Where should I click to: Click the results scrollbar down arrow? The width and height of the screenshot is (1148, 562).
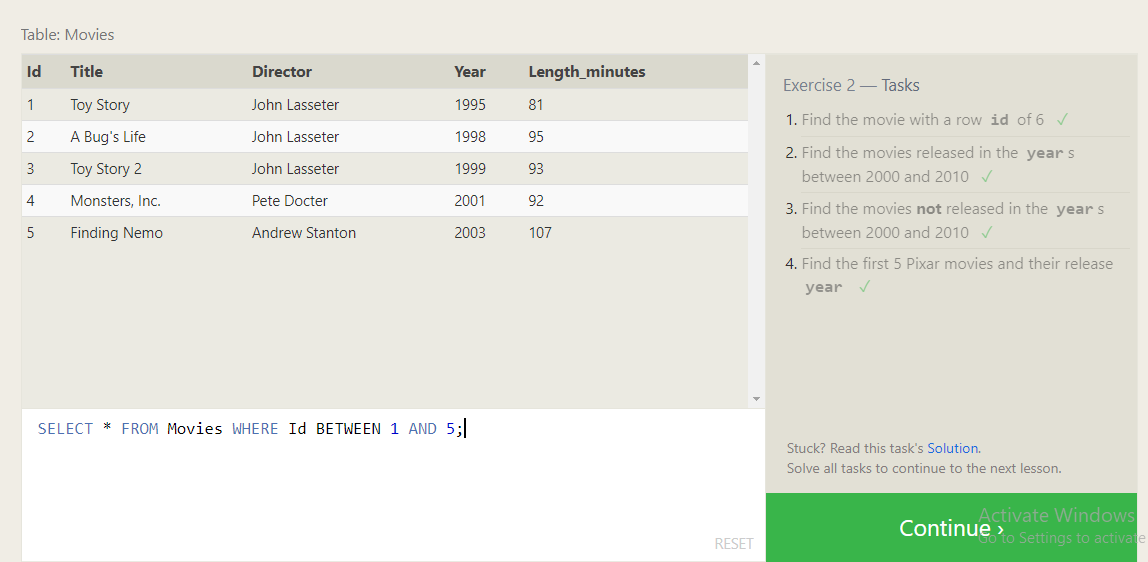pyautogui.click(x=756, y=399)
